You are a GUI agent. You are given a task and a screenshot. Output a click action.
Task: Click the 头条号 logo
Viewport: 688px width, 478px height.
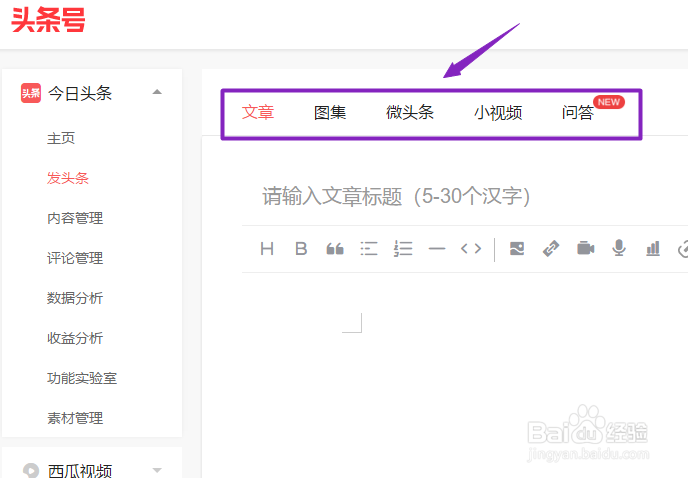(x=48, y=20)
